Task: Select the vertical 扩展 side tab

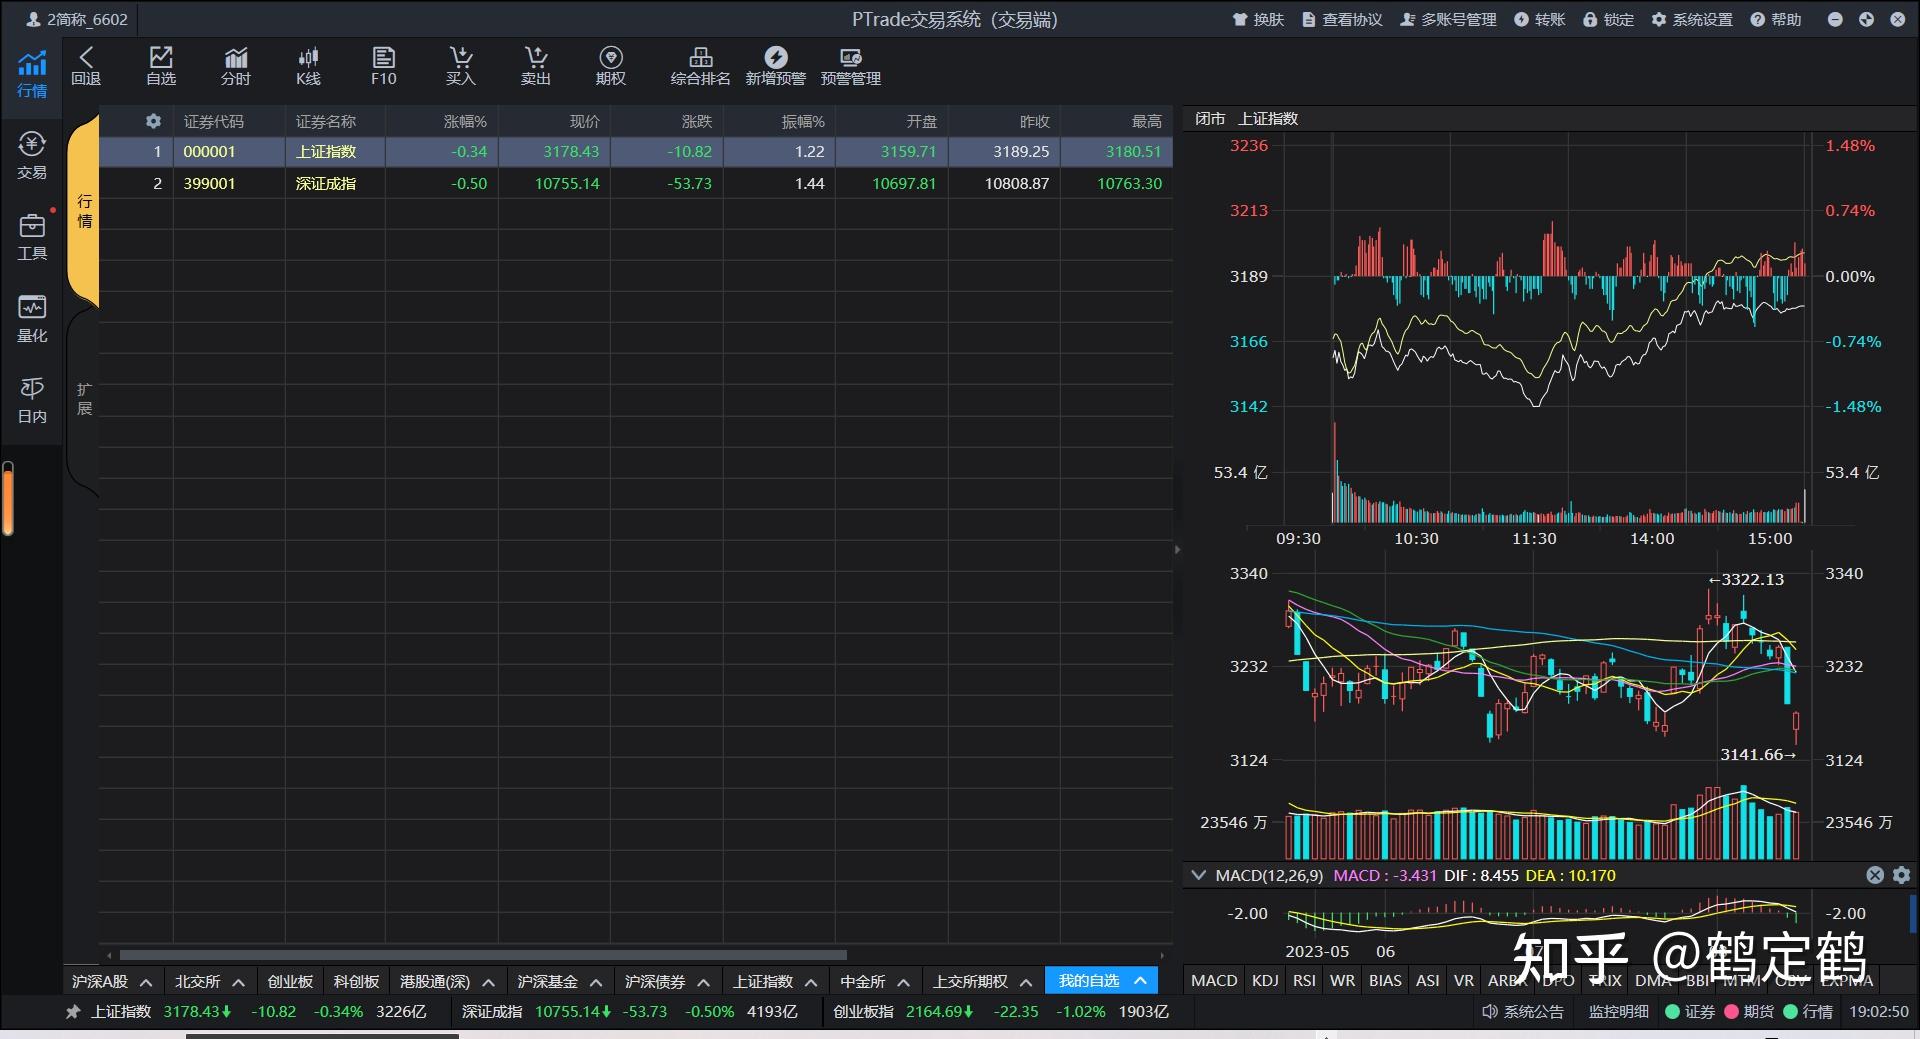Action: [x=84, y=399]
